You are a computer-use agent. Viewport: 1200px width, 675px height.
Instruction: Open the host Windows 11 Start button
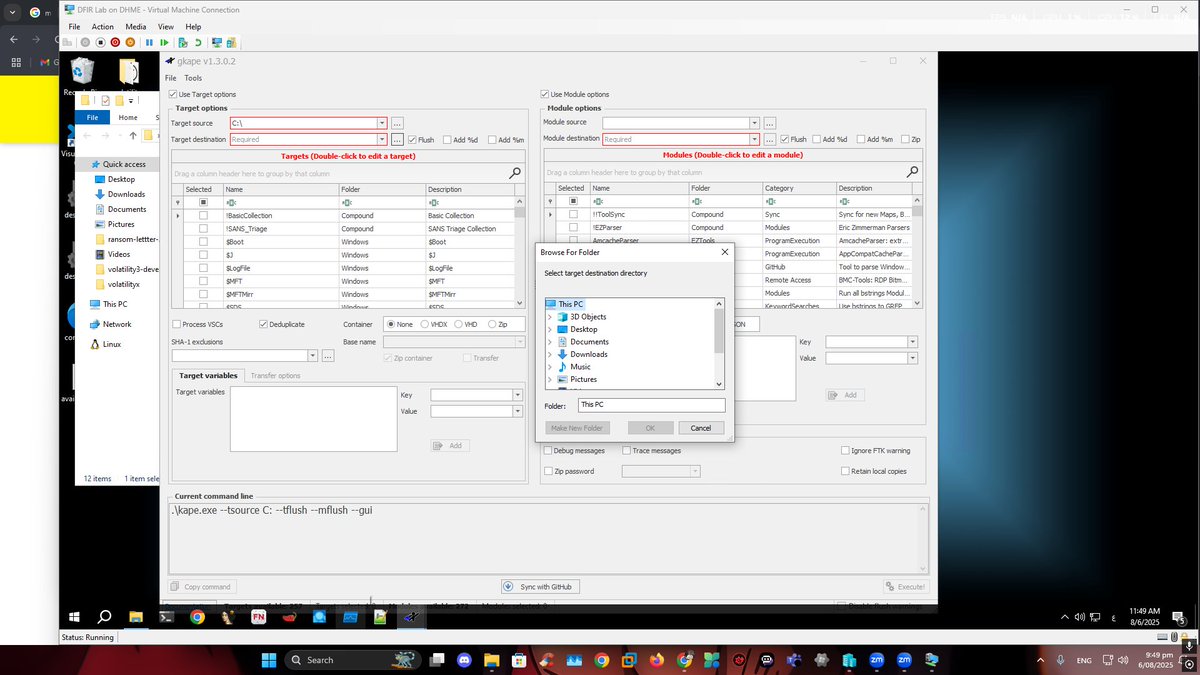(x=269, y=660)
